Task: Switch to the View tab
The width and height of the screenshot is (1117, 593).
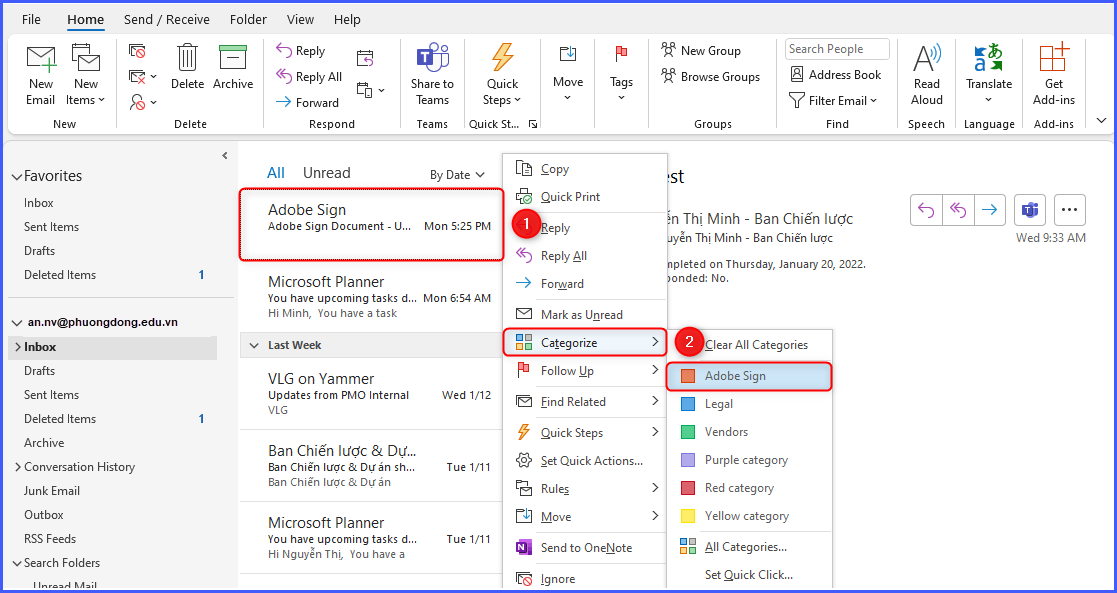Action: tap(301, 19)
